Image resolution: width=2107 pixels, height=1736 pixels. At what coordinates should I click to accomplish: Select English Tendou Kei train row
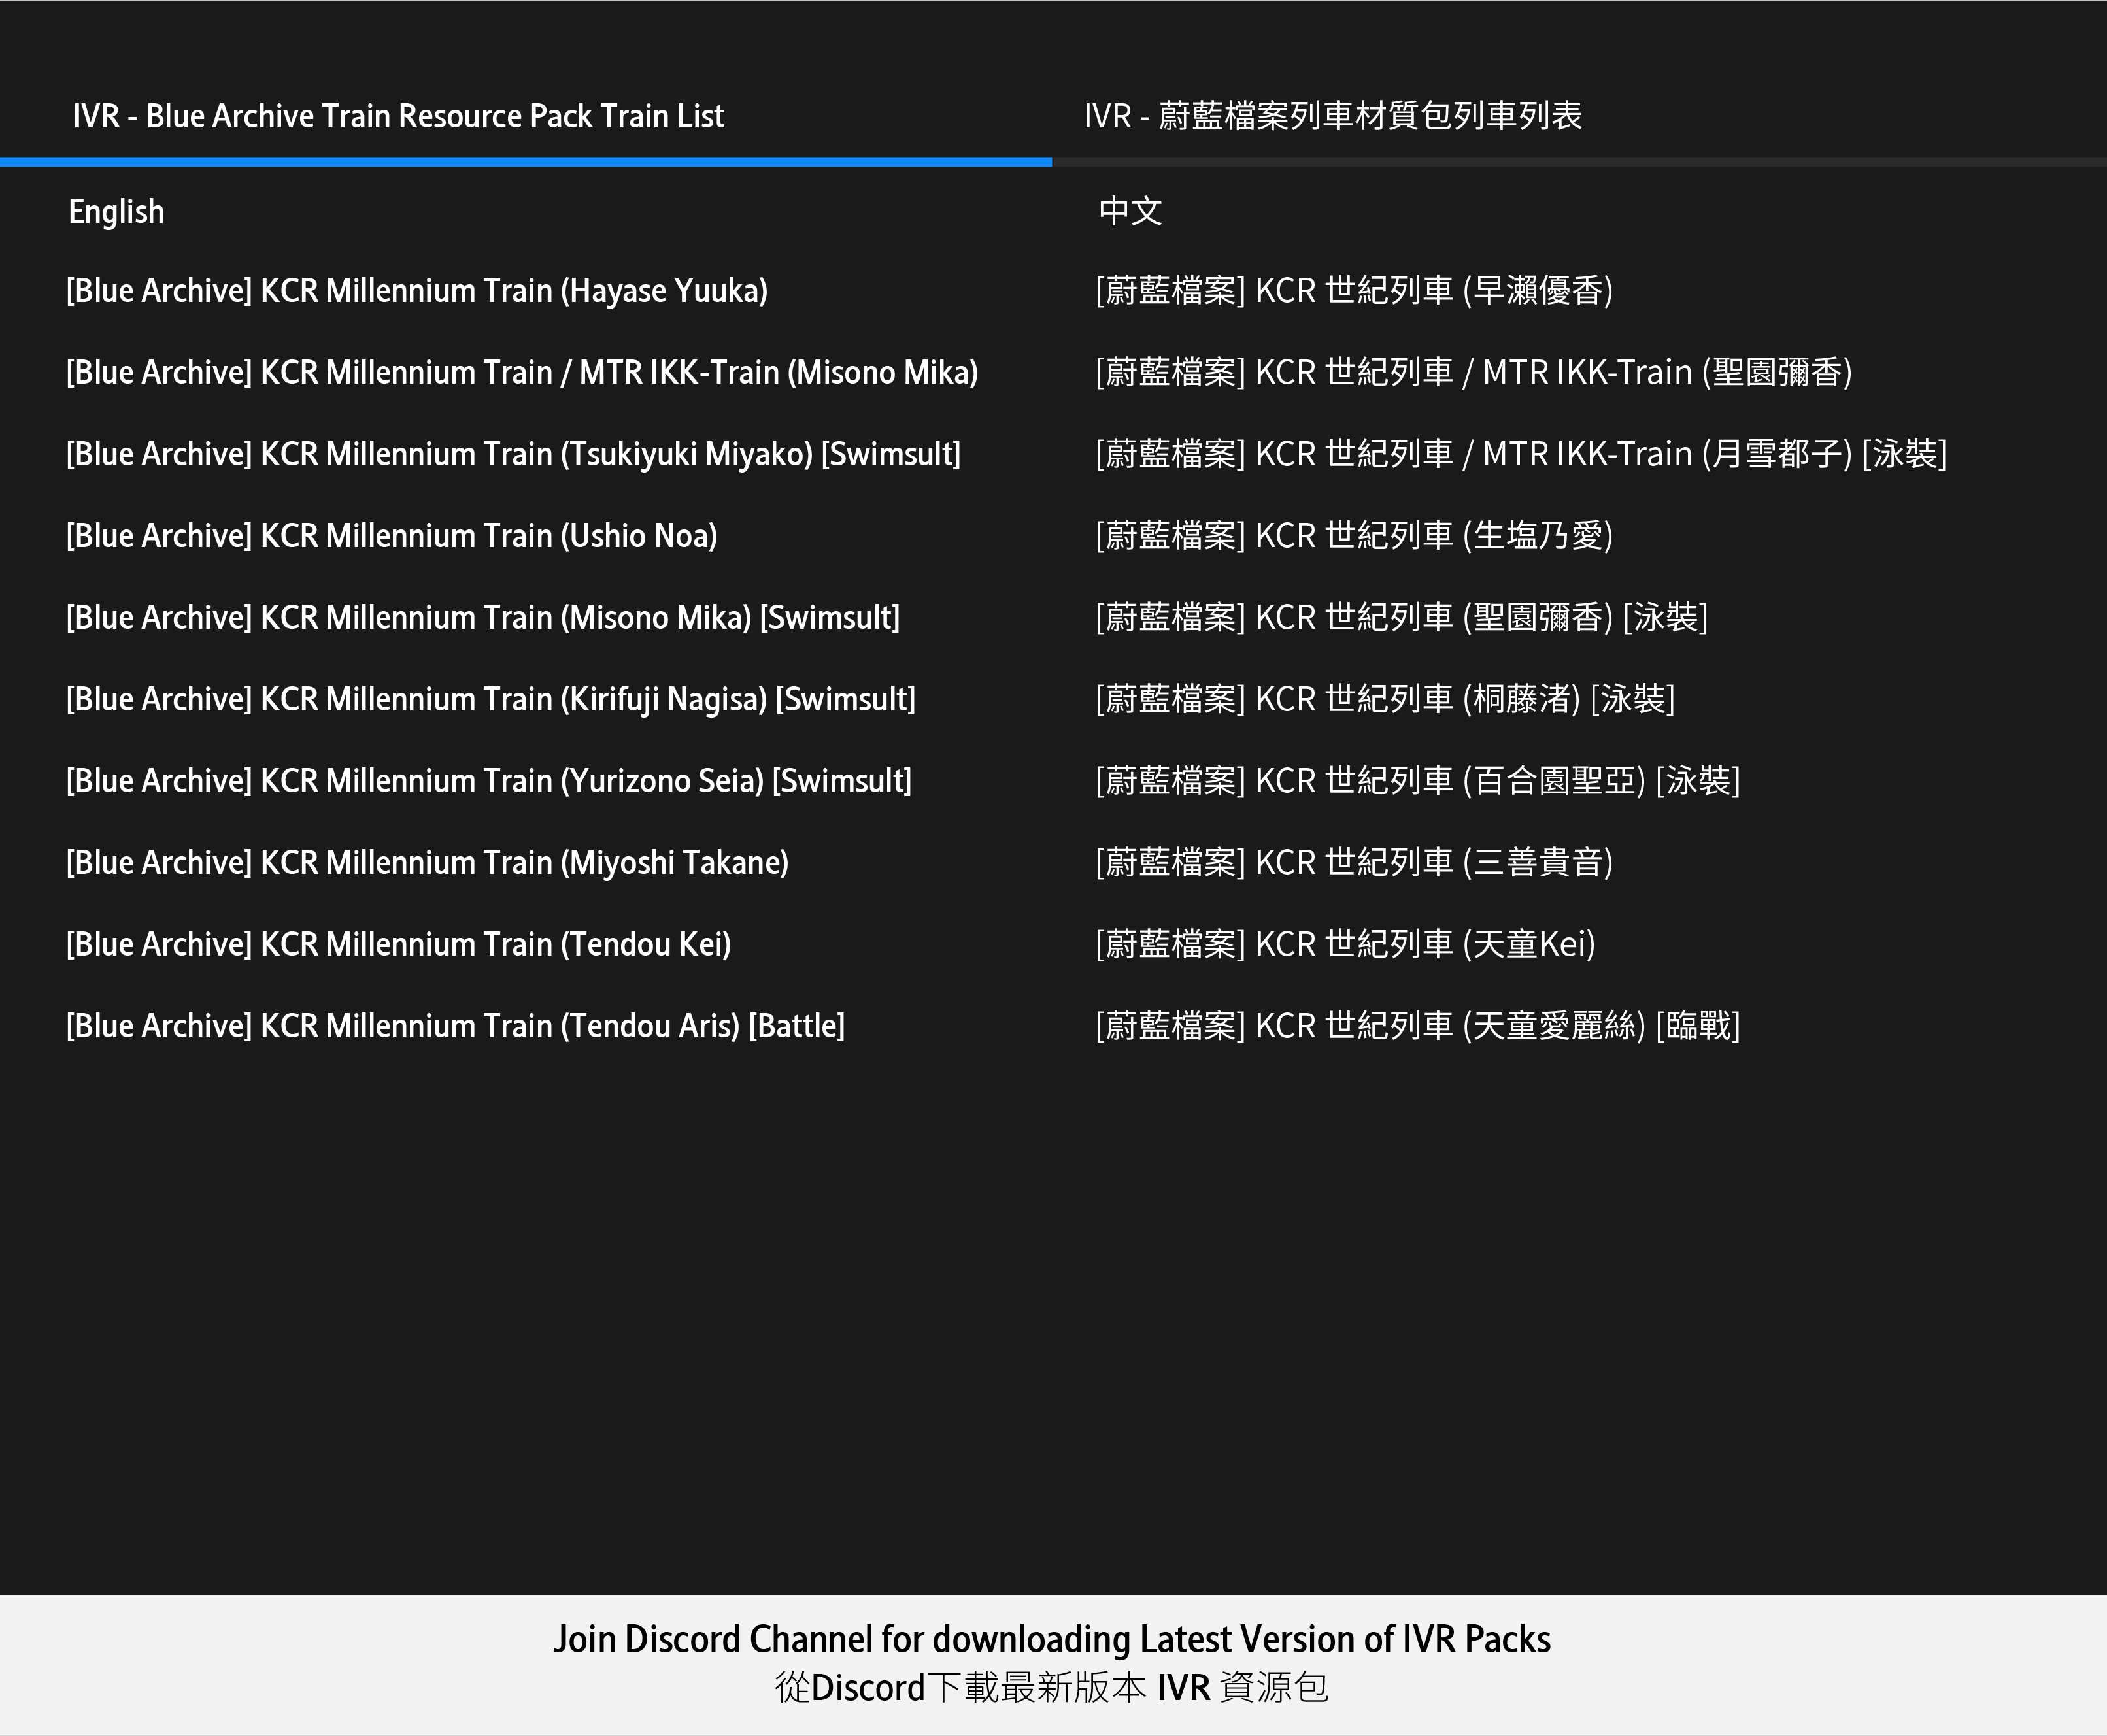(x=399, y=945)
